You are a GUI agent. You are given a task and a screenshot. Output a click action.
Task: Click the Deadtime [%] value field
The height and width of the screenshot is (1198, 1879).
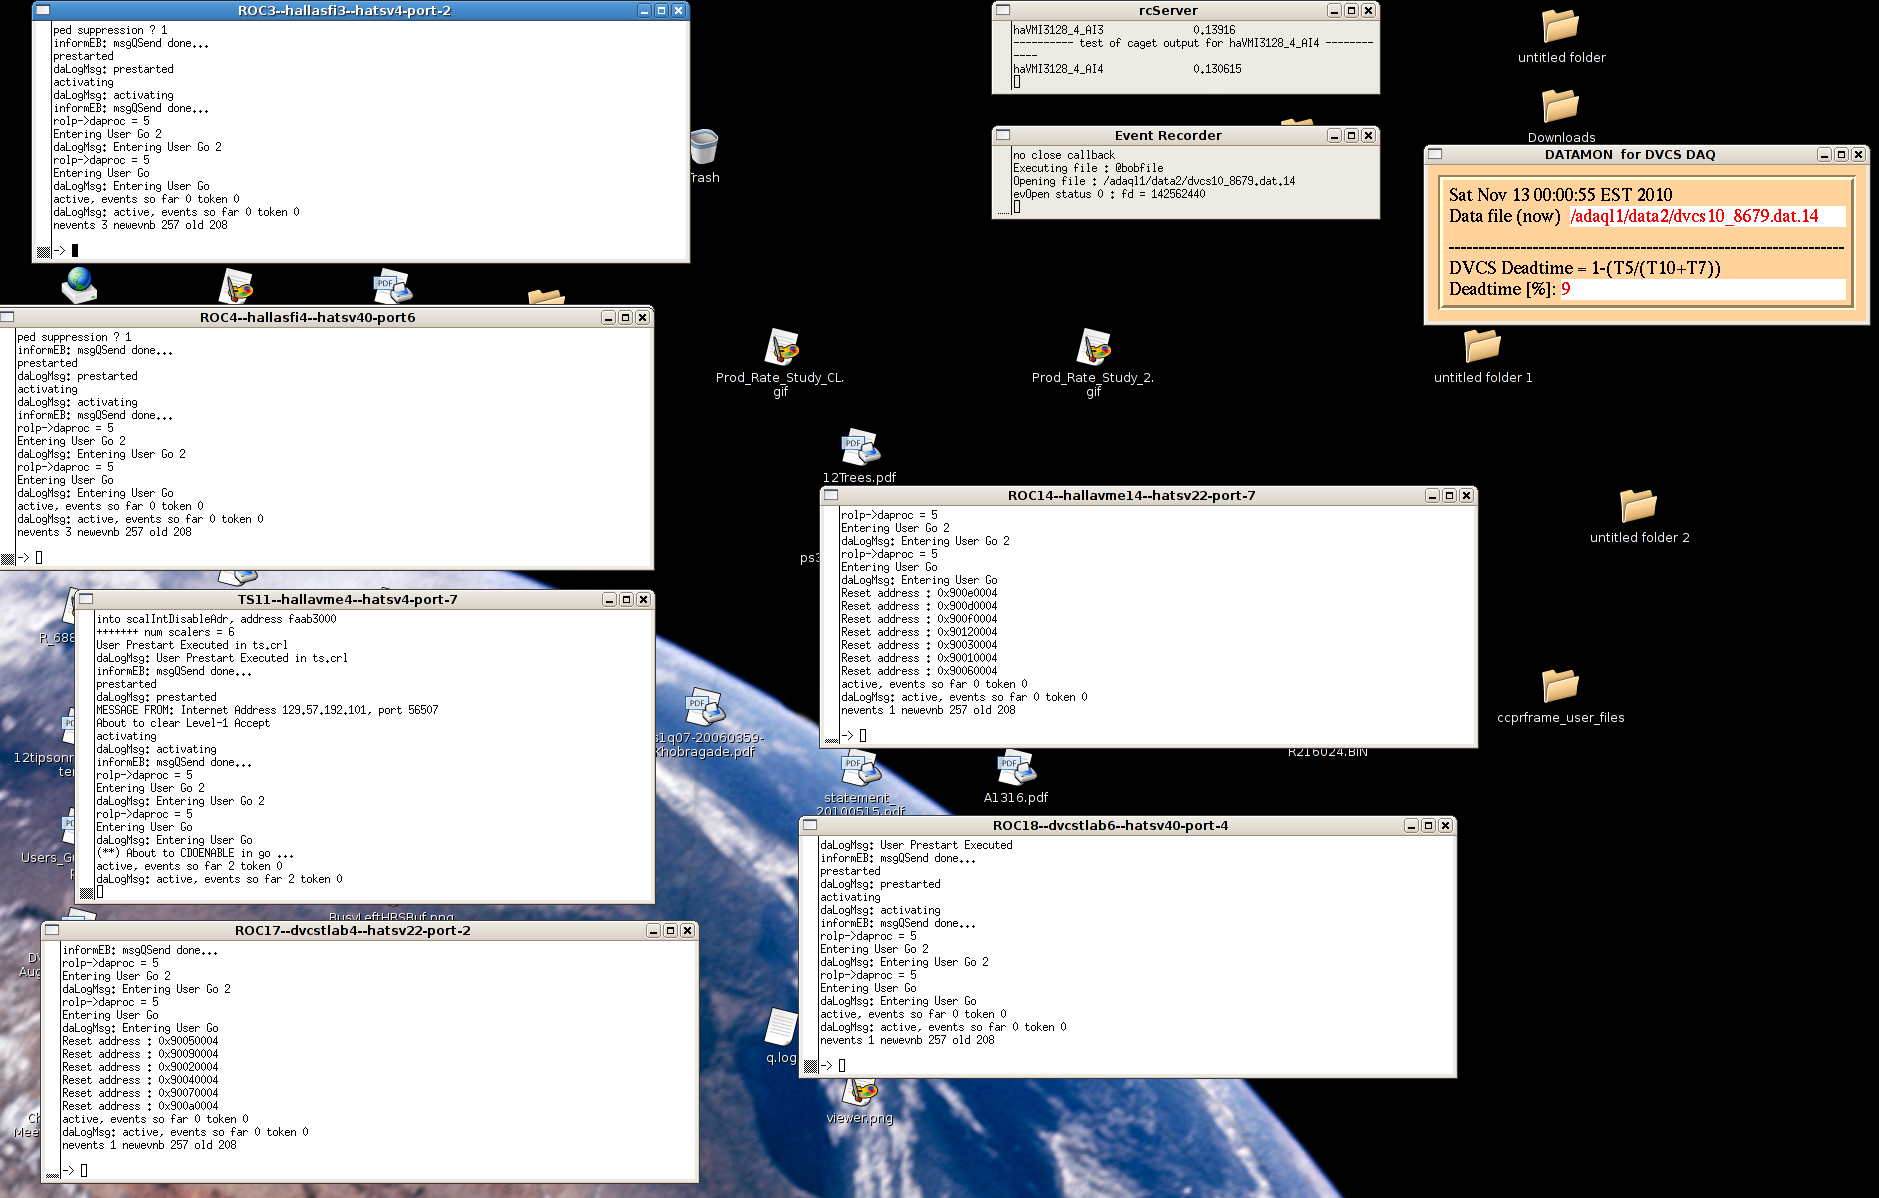1702,289
